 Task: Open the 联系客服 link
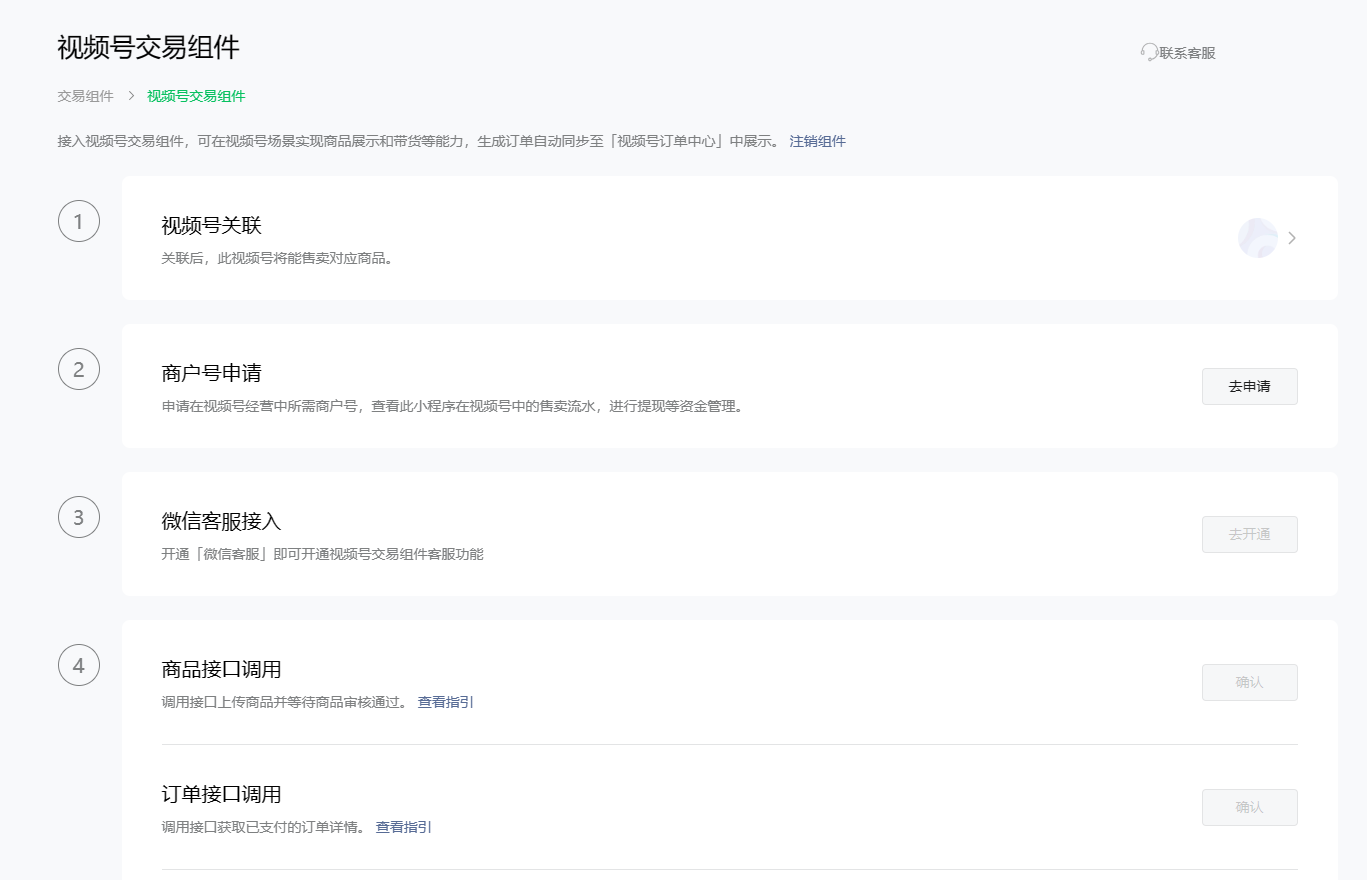point(1188,53)
